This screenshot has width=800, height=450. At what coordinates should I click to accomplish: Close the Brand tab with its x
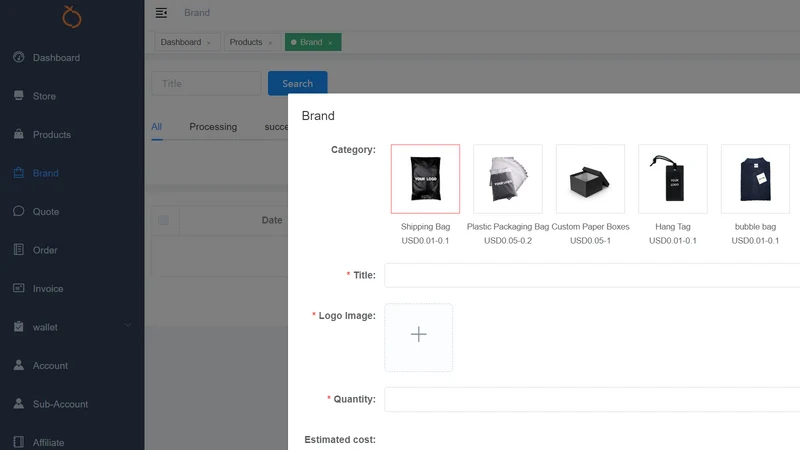[330, 43]
